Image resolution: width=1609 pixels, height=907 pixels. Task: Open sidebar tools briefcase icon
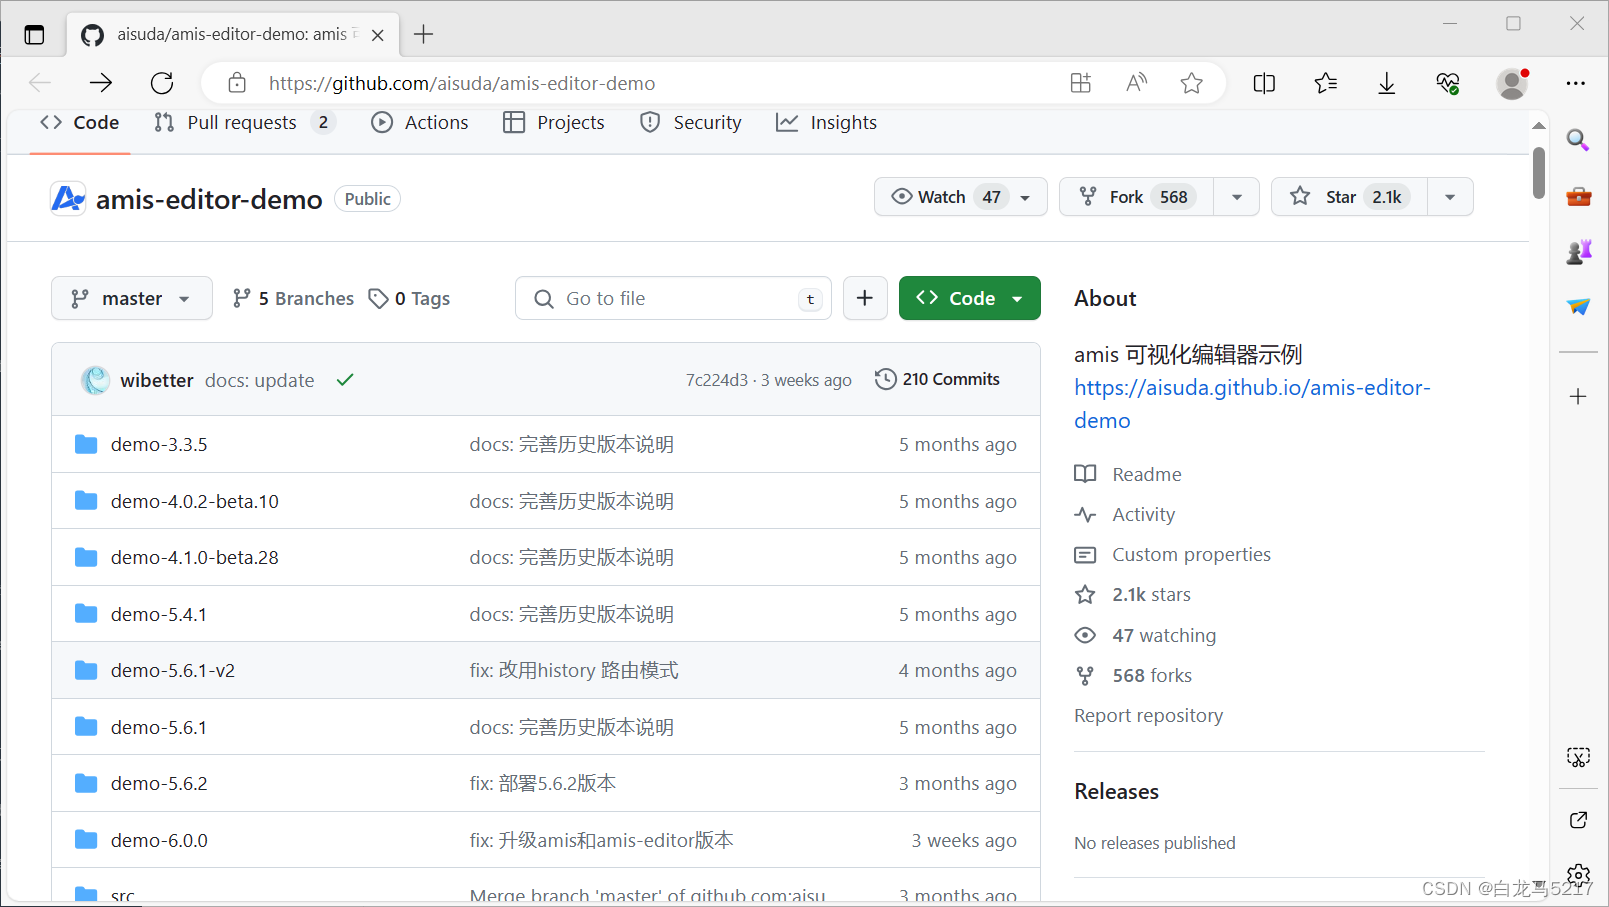coord(1578,196)
